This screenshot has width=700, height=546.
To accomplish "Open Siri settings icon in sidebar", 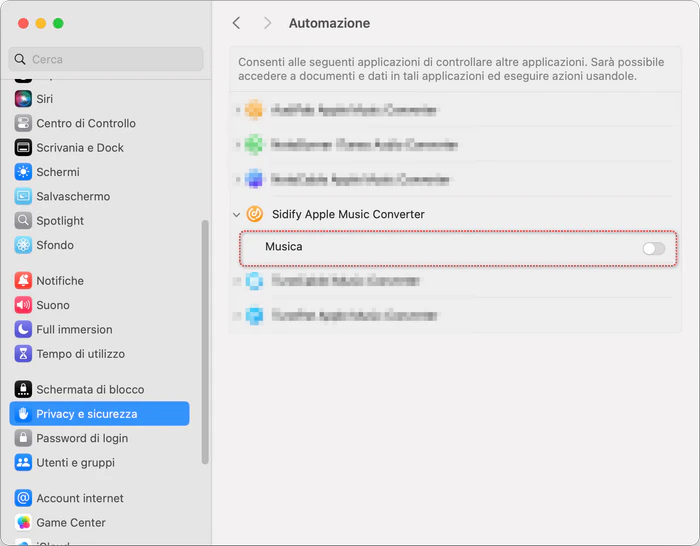I will (x=23, y=99).
